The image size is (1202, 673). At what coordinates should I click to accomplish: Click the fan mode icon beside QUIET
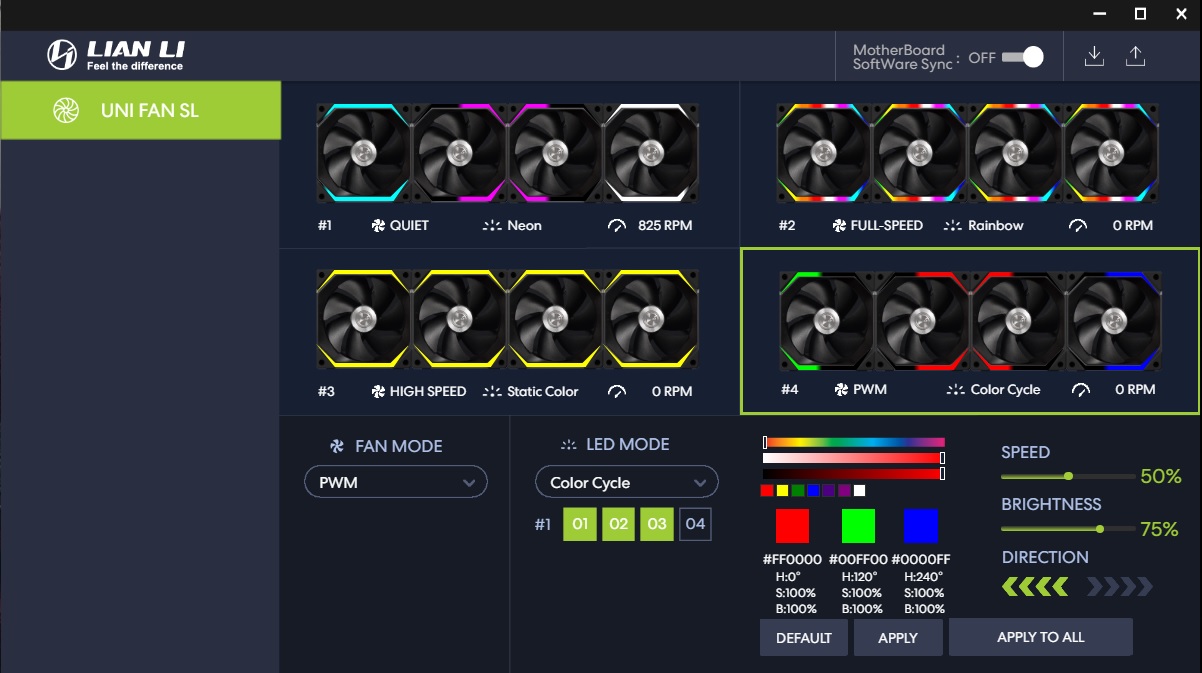pos(378,226)
